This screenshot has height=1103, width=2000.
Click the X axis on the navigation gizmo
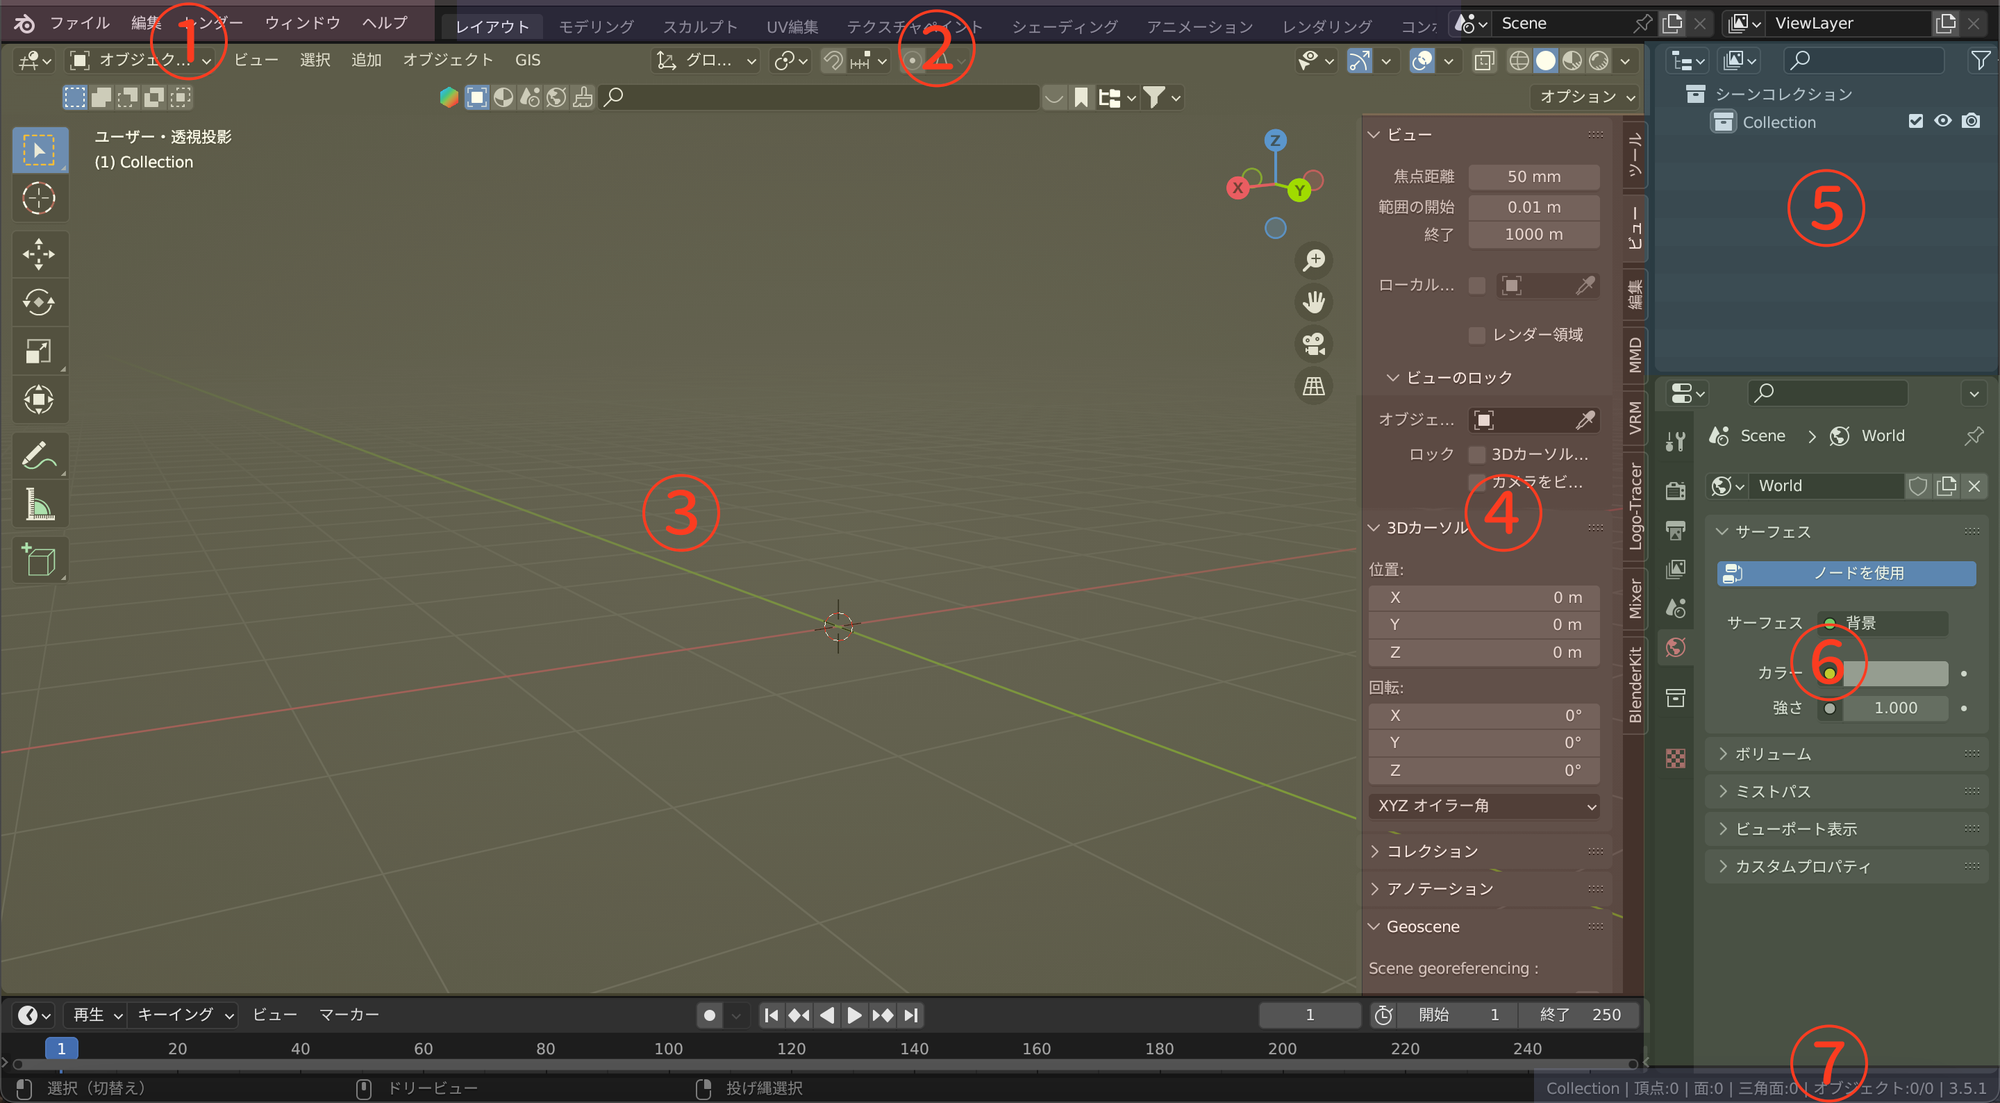pyautogui.click(x=1238, y=188)
